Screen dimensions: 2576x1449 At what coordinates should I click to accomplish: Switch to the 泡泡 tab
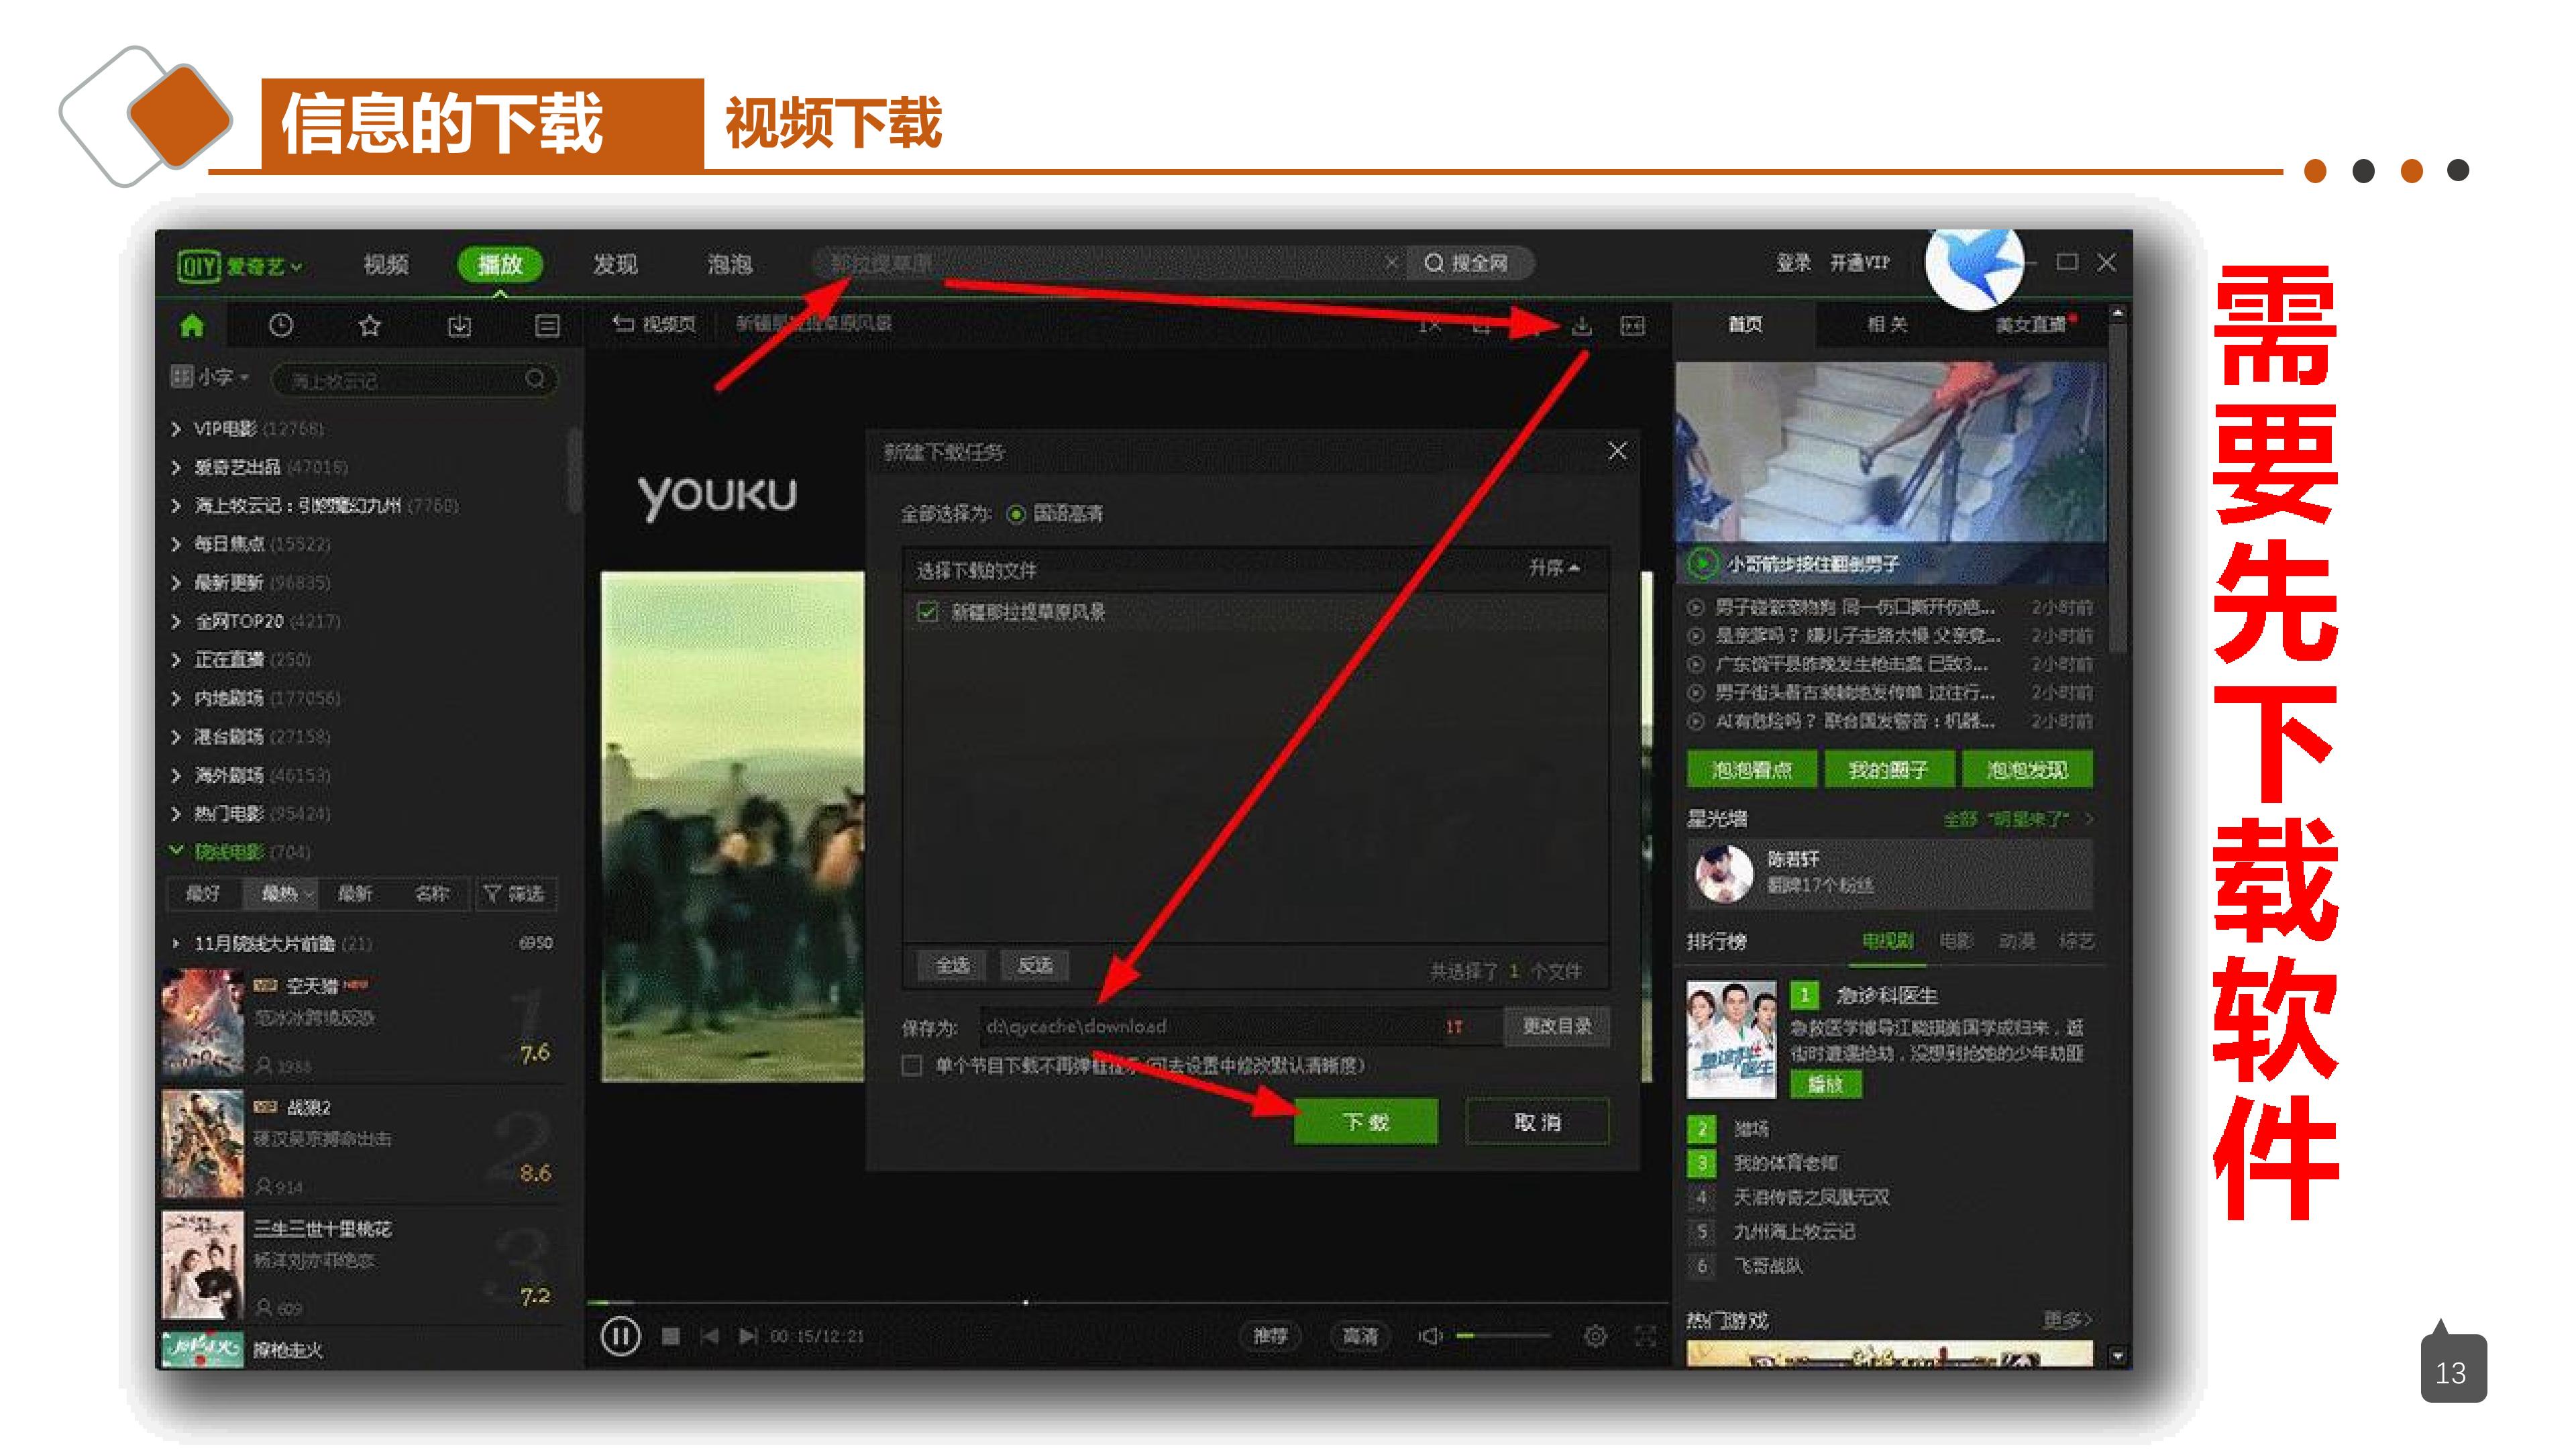point(729,264)
